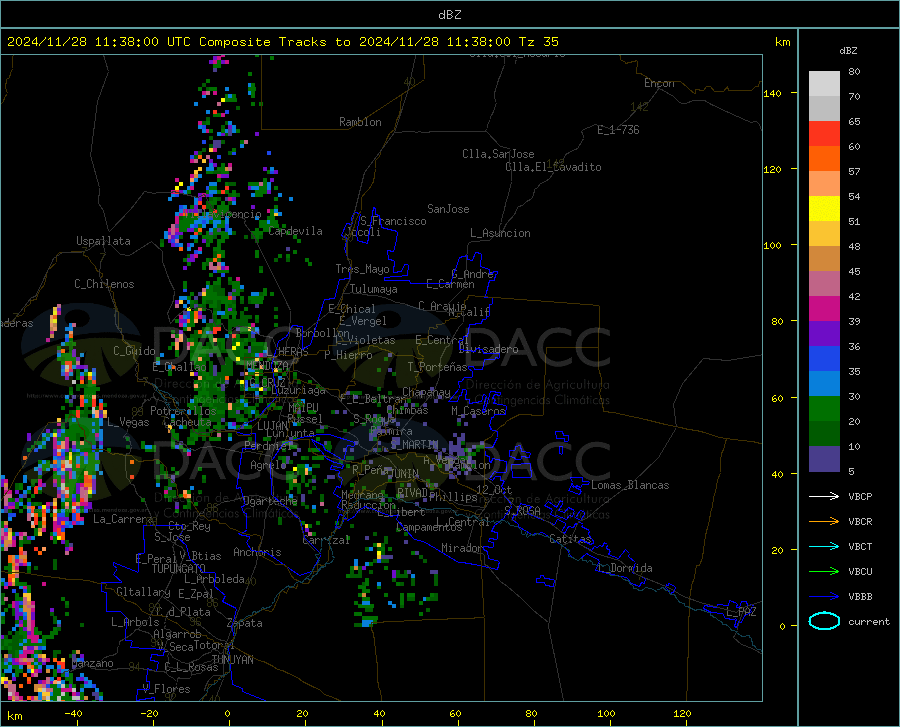The image size is (900, 727).
Task: Click the '-20' horizontal axis tick label
Action: 149,713
